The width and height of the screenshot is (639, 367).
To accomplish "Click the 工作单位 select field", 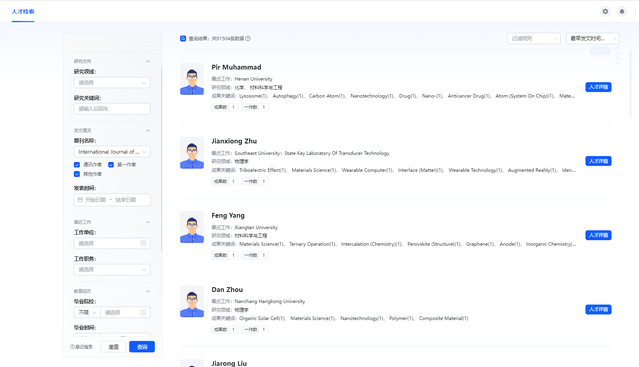I will pos(112,243).
